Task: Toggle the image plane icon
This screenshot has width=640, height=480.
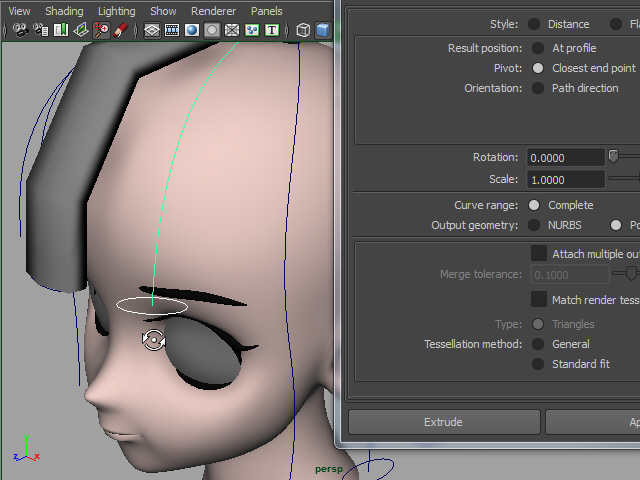Action: tap(82, 30)
